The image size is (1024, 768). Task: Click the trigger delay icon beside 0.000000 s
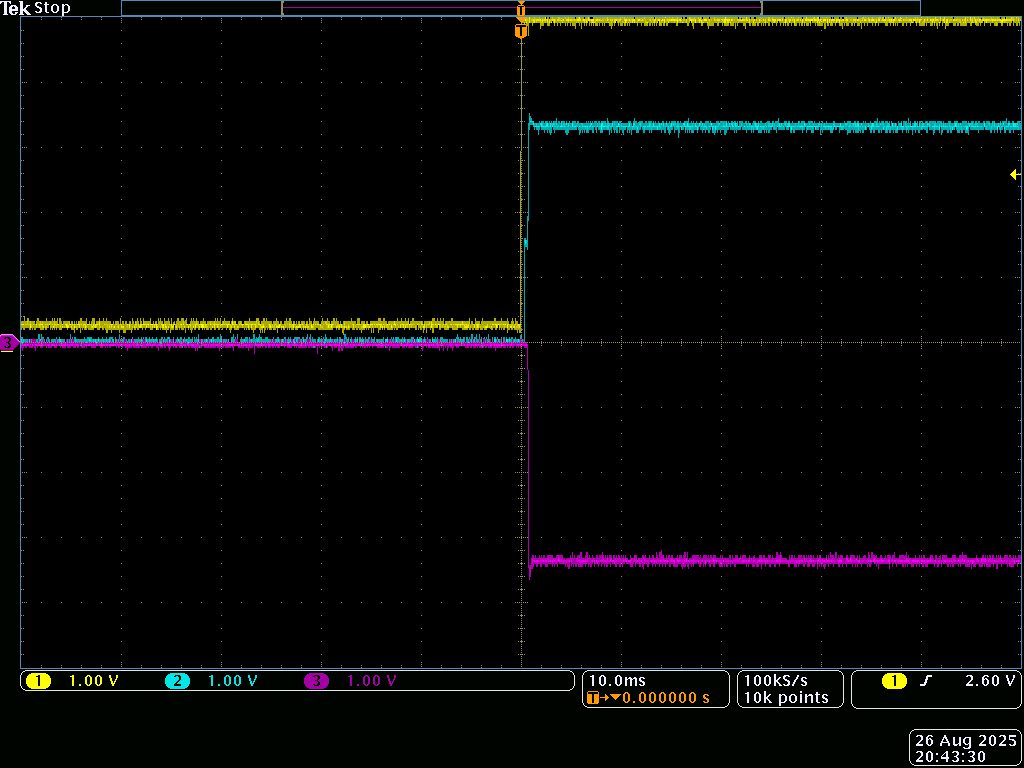[x=603, y=697]
